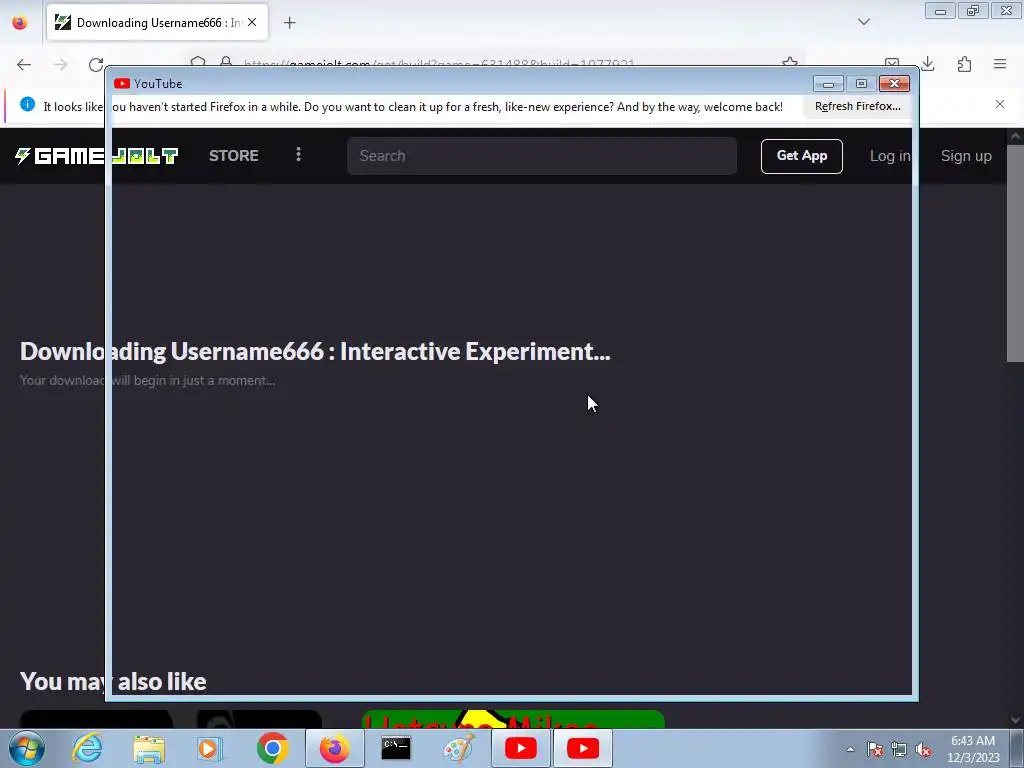Select the Downloading Username666 tab
1024x768 pixels.
tap(157, 23)
